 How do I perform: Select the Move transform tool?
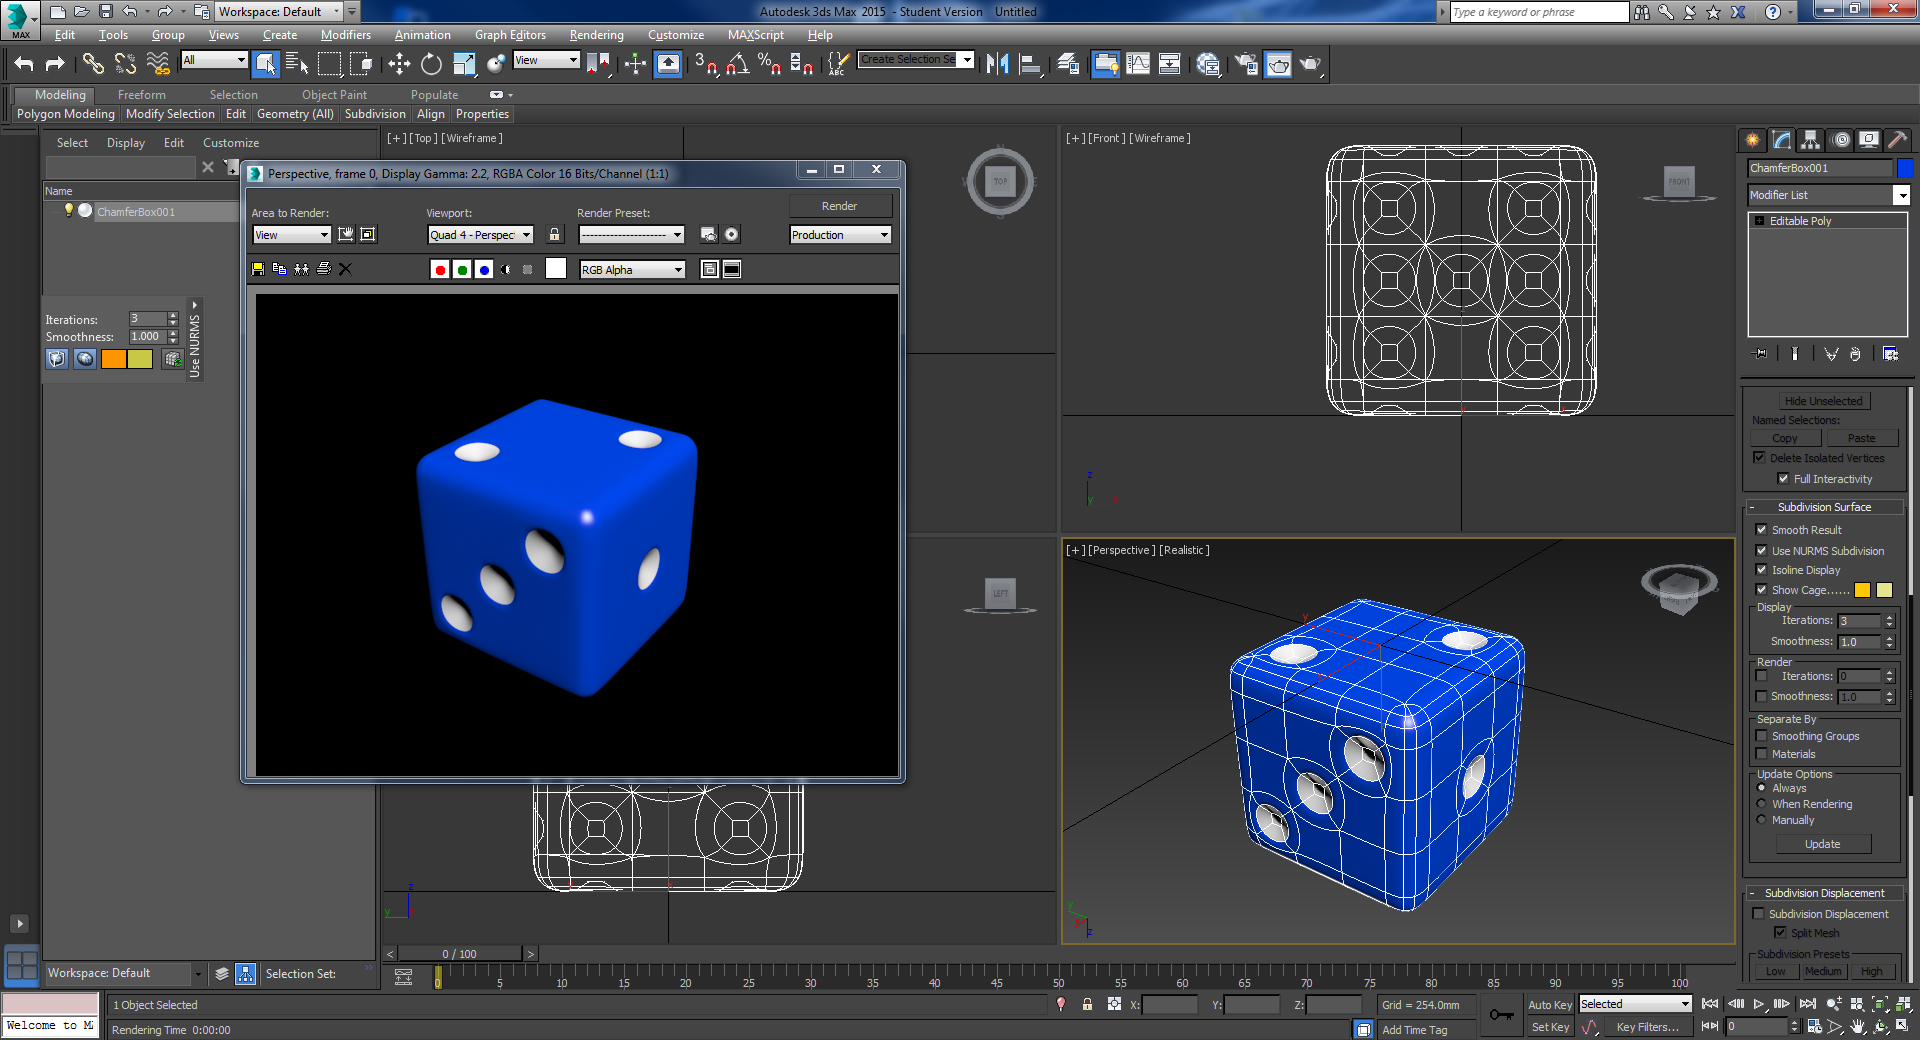tap(399, 64)
